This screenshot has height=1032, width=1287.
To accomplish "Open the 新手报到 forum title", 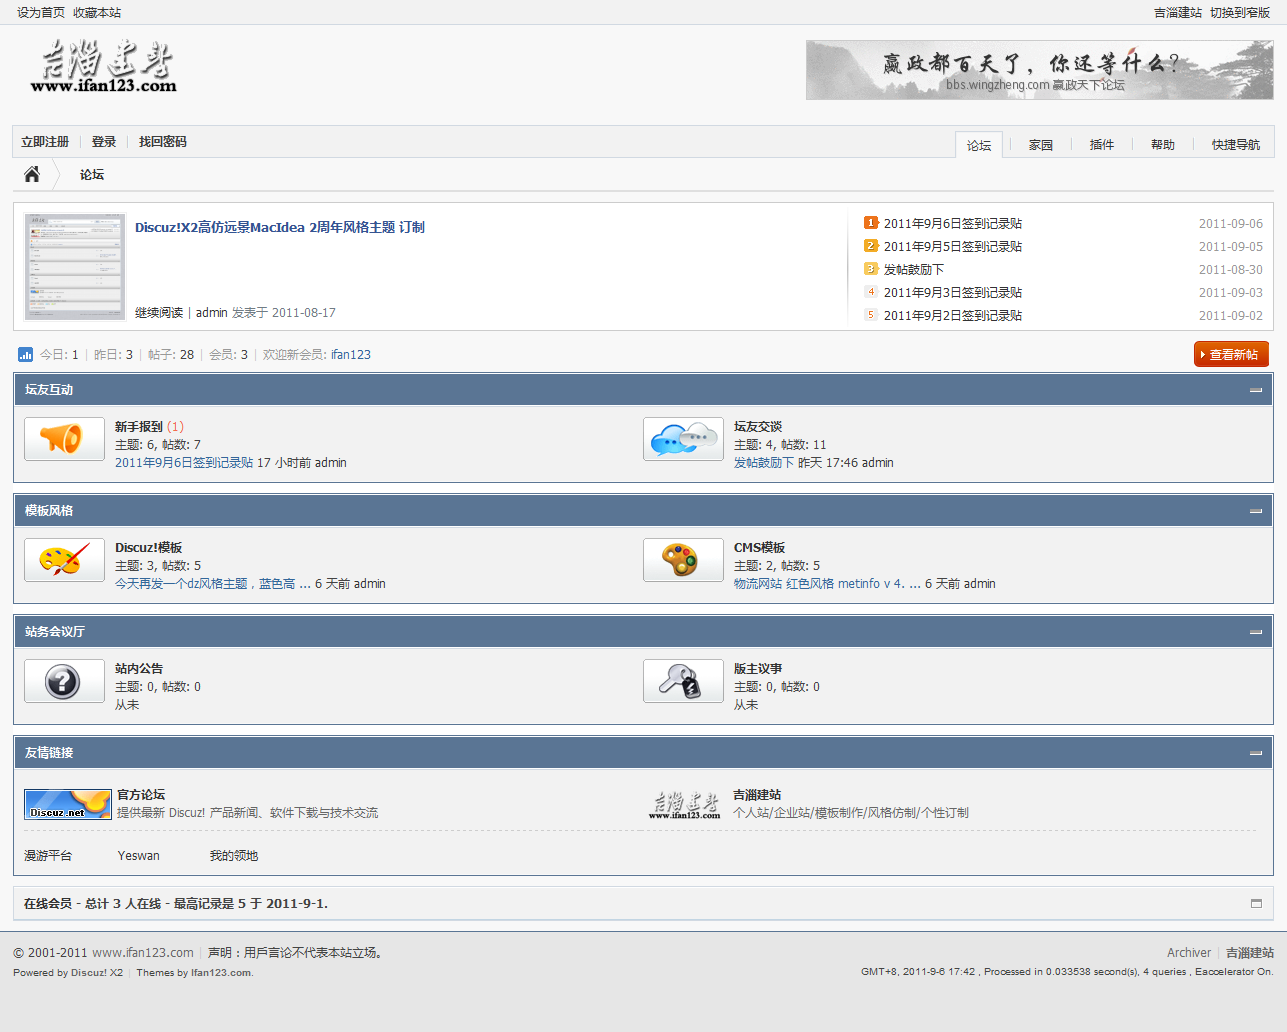I will click(139, 426).
